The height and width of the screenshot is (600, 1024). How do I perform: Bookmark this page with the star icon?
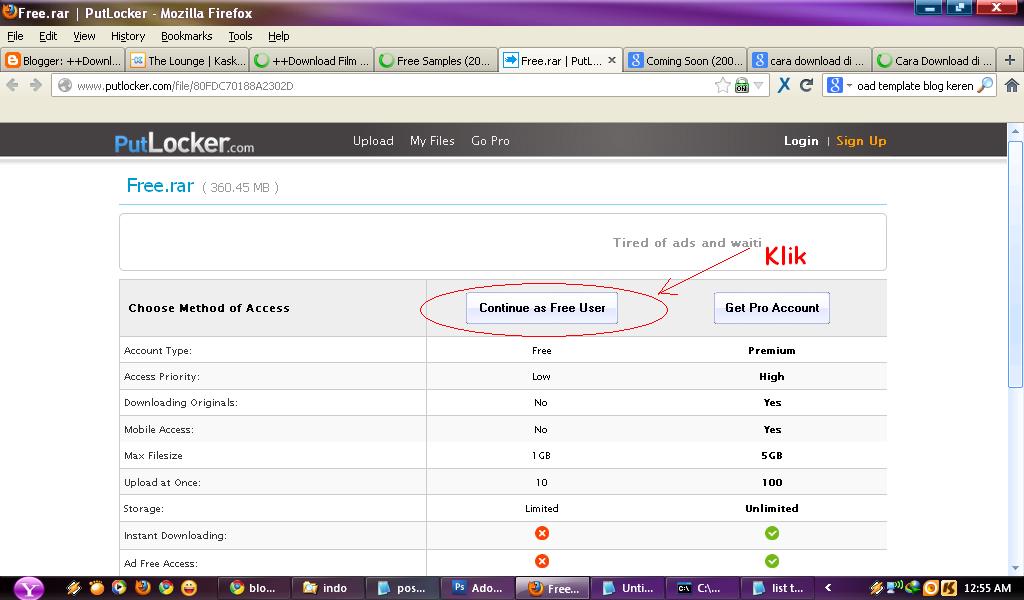pyautogui.click(x=722, y=86)
